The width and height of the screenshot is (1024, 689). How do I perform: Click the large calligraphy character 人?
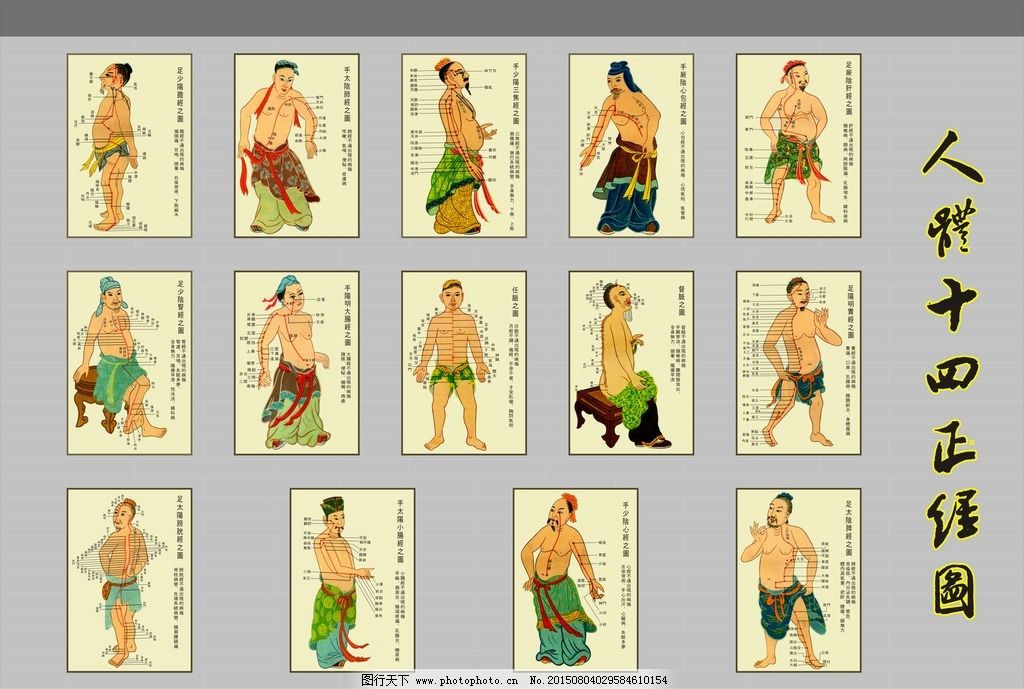coord(952,157)
